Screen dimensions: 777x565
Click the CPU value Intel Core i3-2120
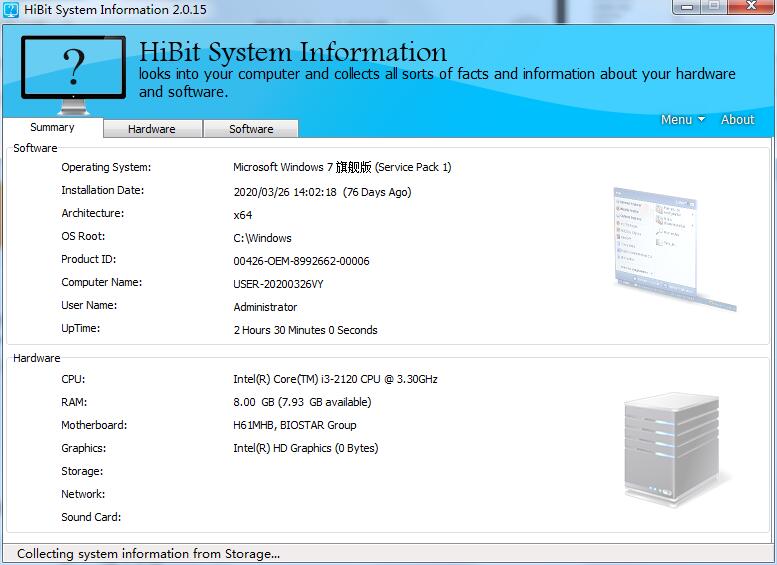click(x=335, y=380)
